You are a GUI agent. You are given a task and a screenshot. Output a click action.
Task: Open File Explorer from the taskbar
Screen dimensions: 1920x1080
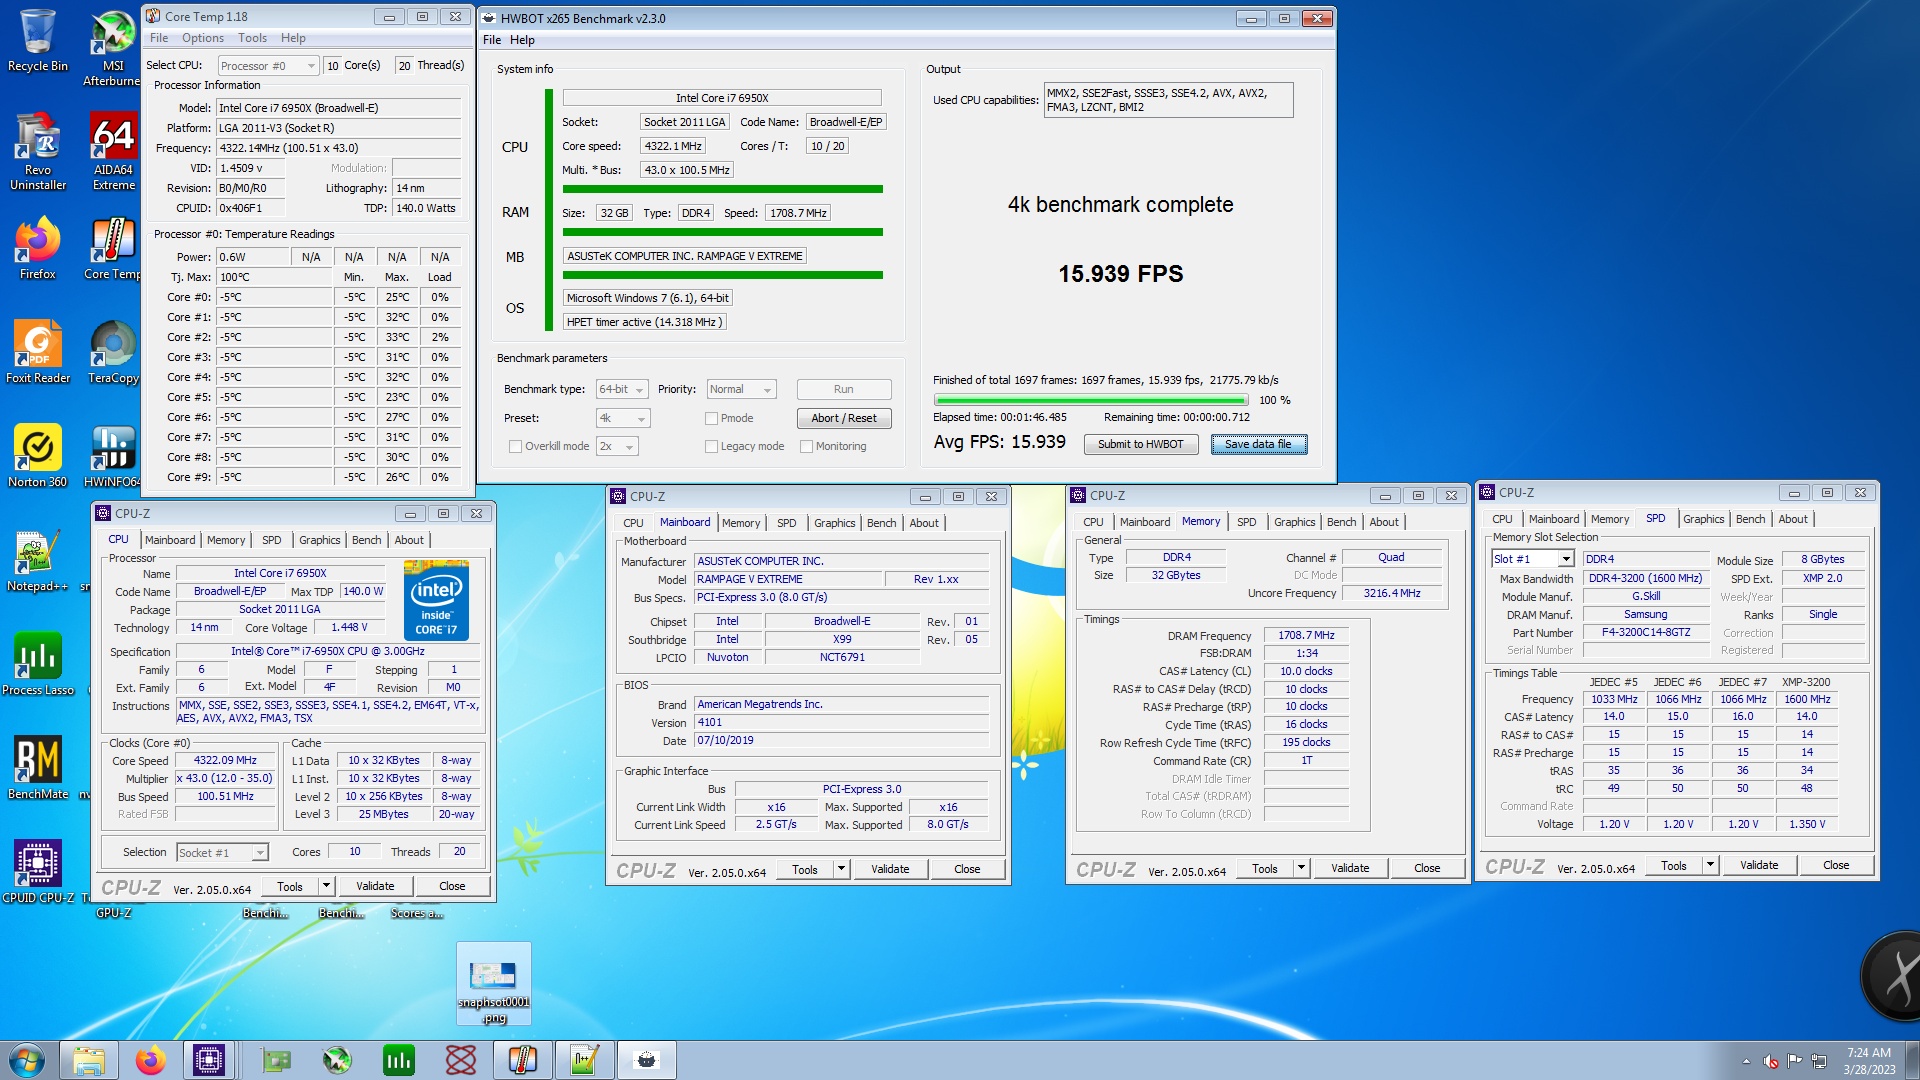pos(89,1060)
